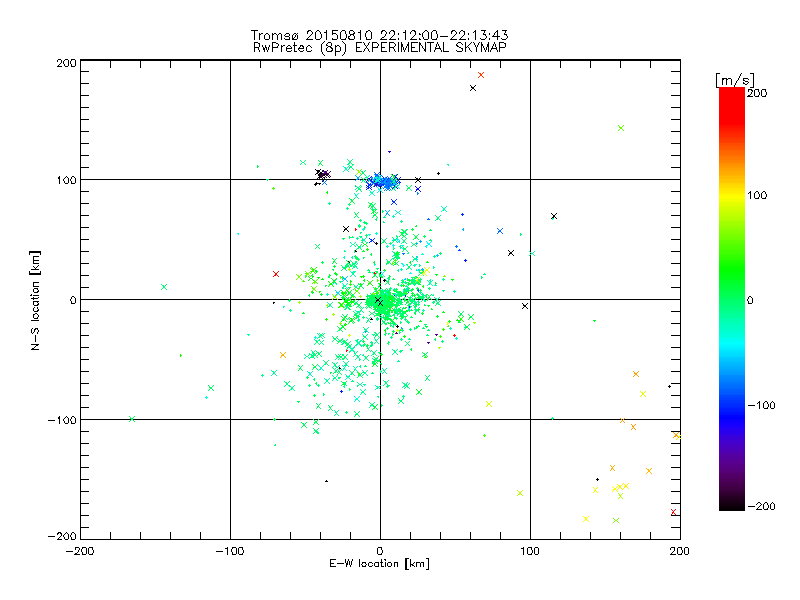Click the plot title 'Tromsø 20150810 22:12:00-22:13:43'
Viewport: 800px width, 600px height.
click(379, 35)
